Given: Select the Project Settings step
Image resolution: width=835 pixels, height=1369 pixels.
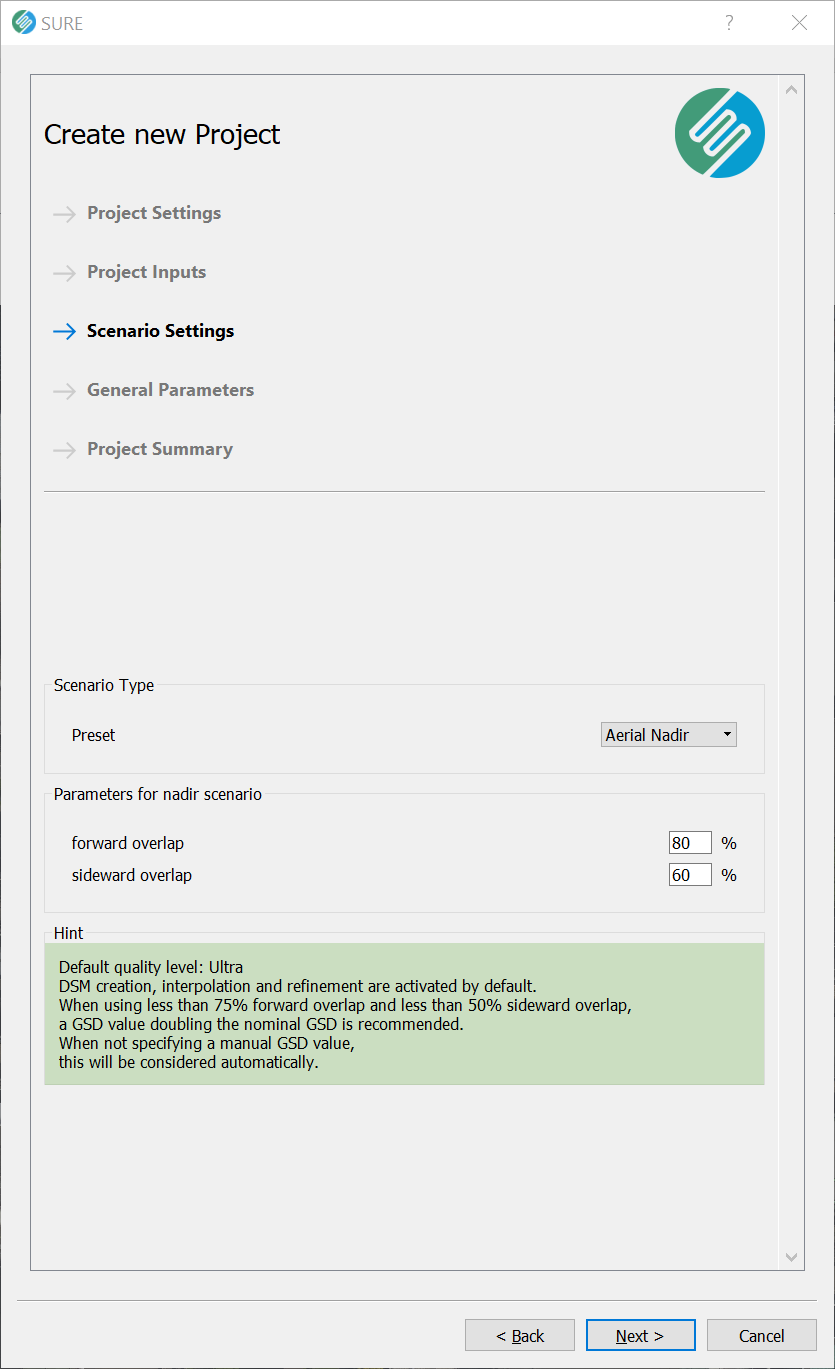Looking at the screenshot, I should click(154, 213).
